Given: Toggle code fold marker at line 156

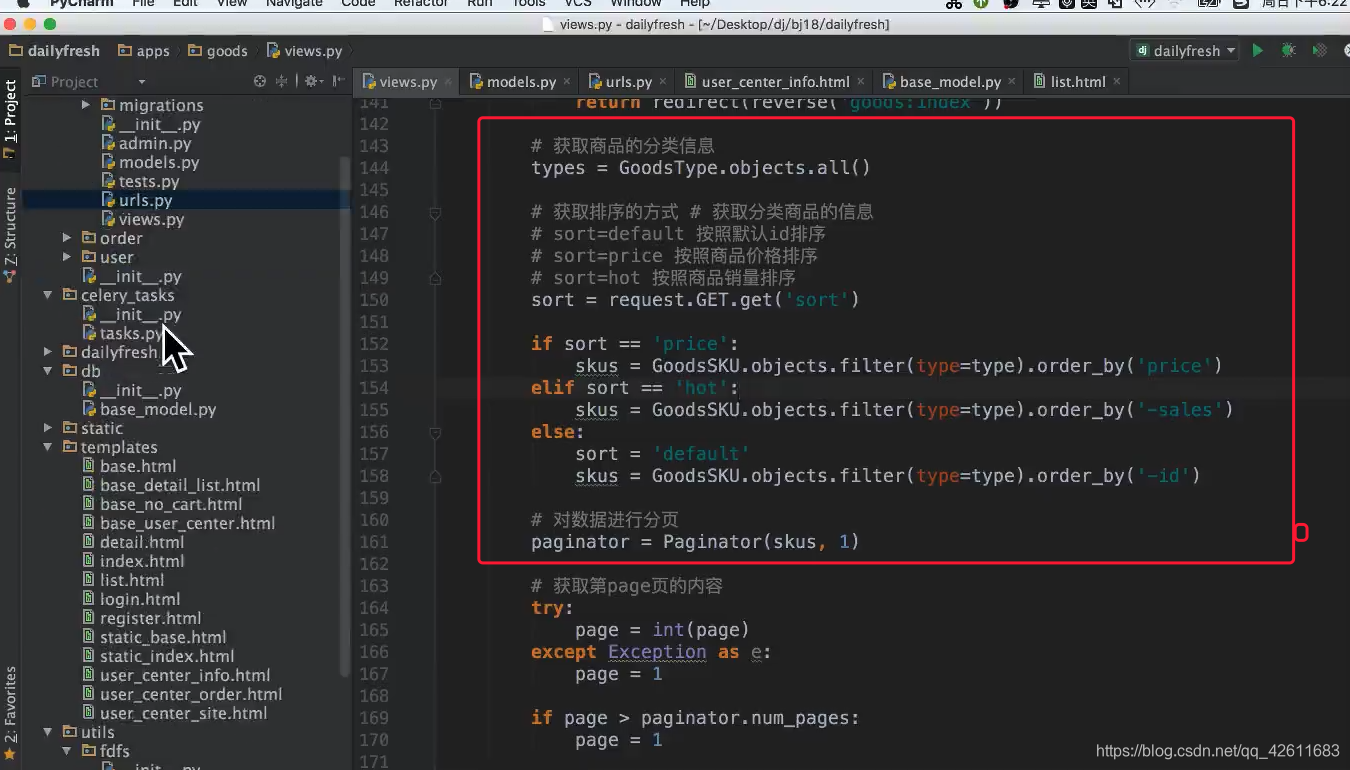Looking at the screenshot, I should pos(435,432).
